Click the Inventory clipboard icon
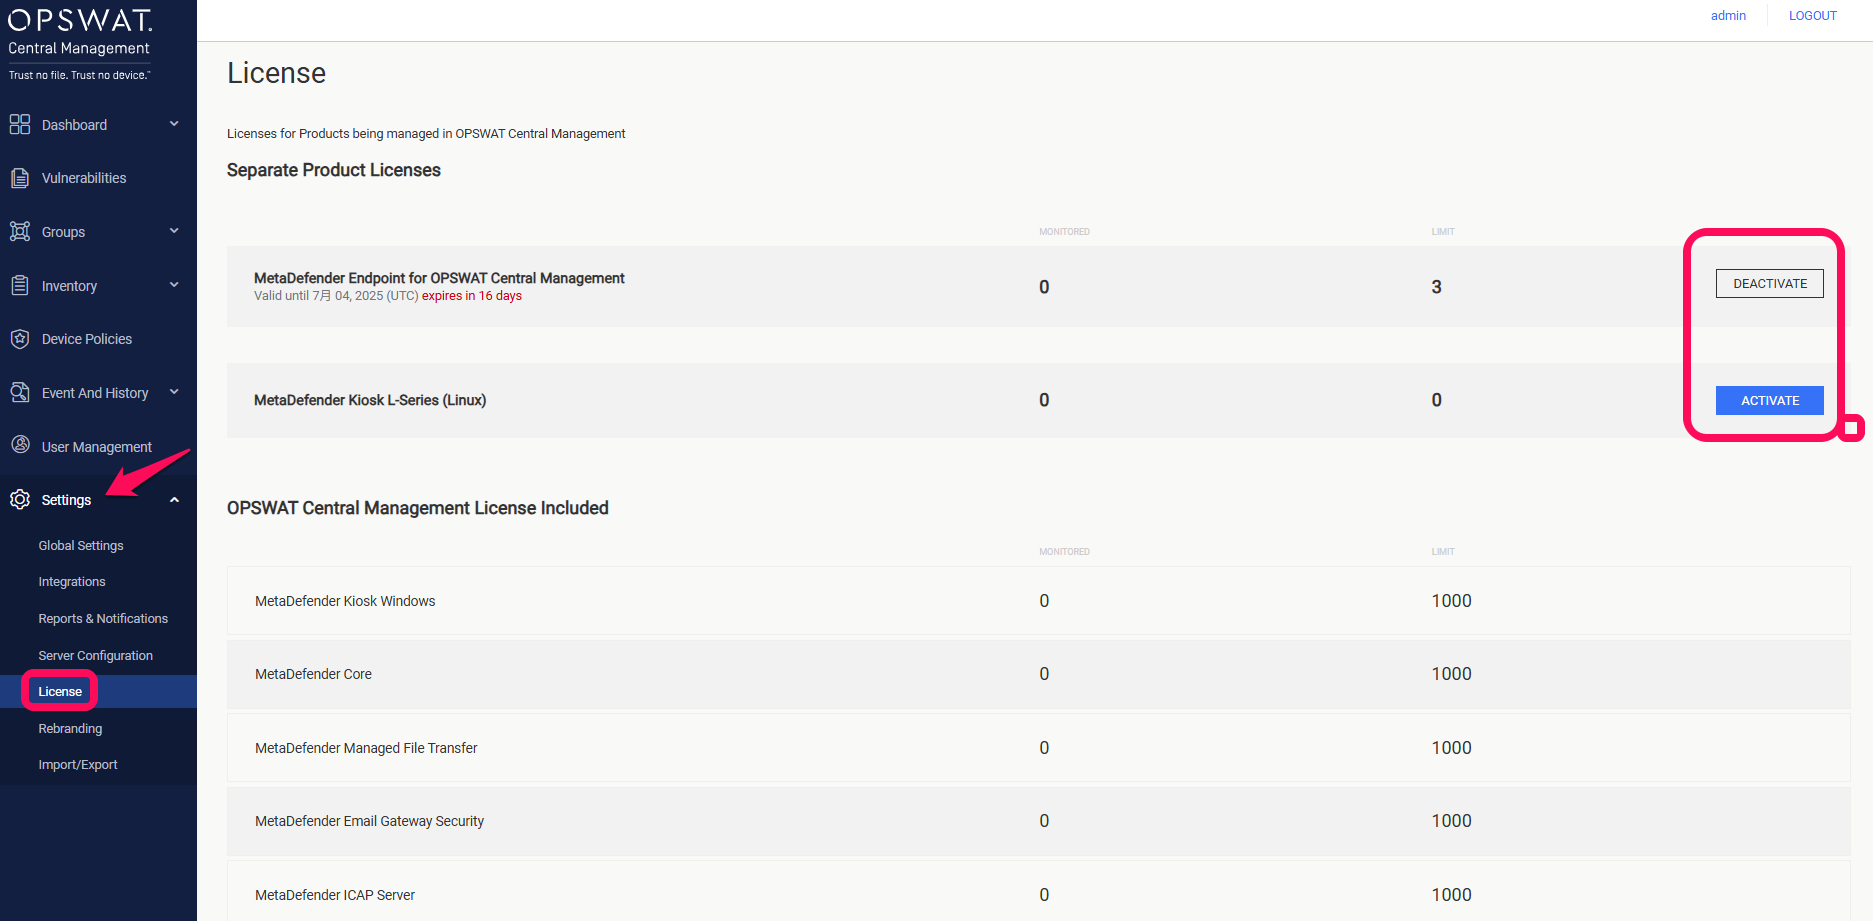This screenshot has width=1873, height=921. coord(20,285)
